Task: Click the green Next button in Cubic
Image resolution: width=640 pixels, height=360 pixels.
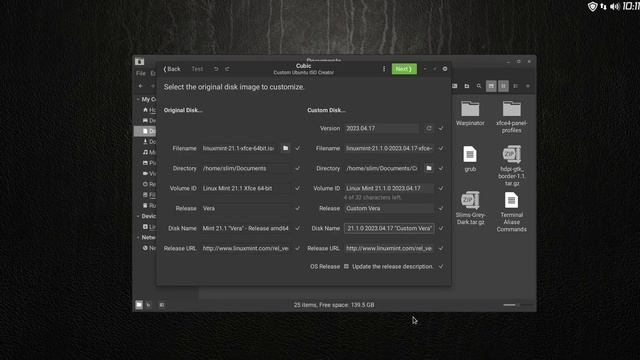Action: coord(404,69)
